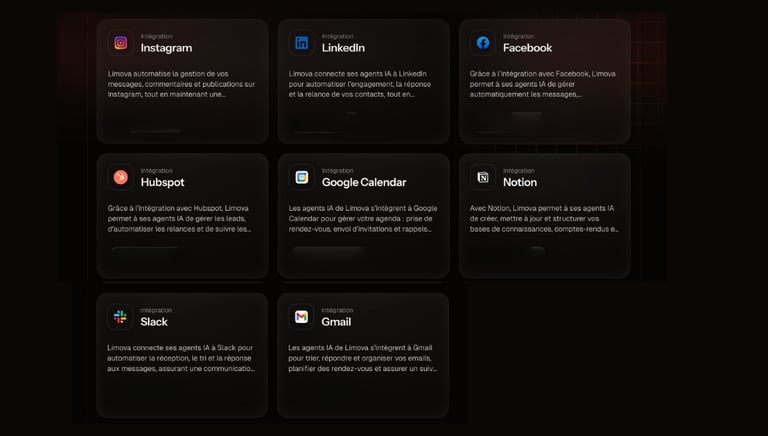The image size is (768, 436).
Task: Click the Facebook logo icon
Action: point(483,43)
